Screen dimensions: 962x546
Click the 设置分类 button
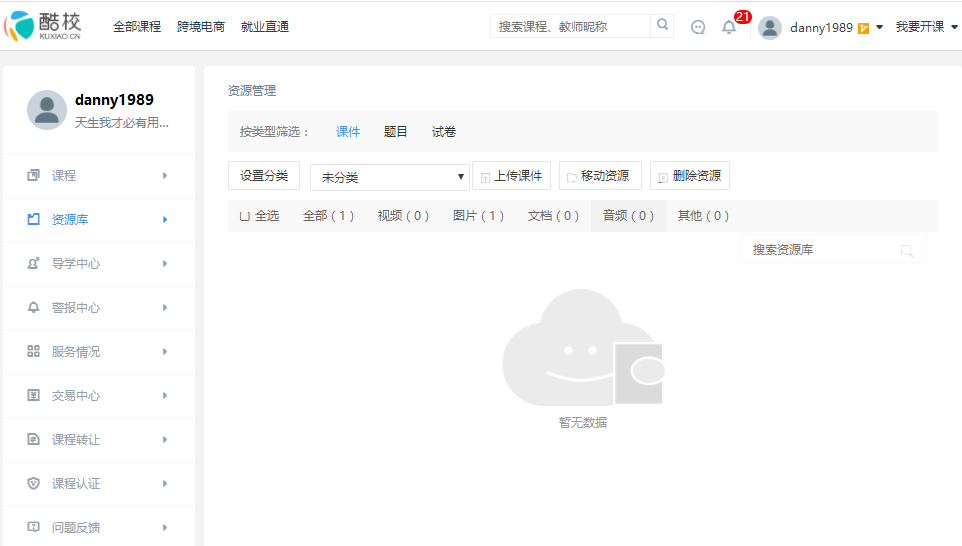(264, 175)
